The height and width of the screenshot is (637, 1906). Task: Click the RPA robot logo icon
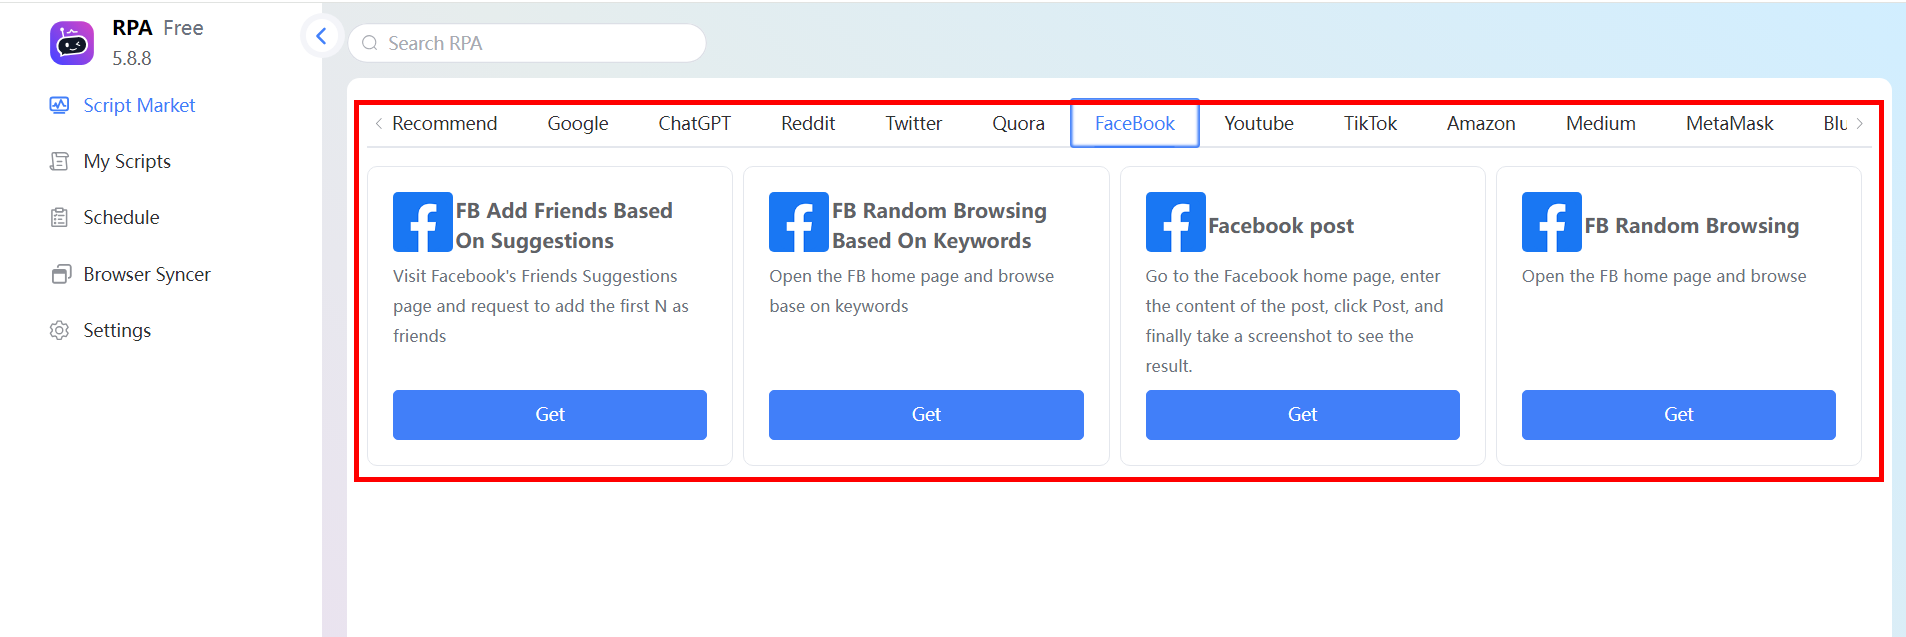(72, 43)
